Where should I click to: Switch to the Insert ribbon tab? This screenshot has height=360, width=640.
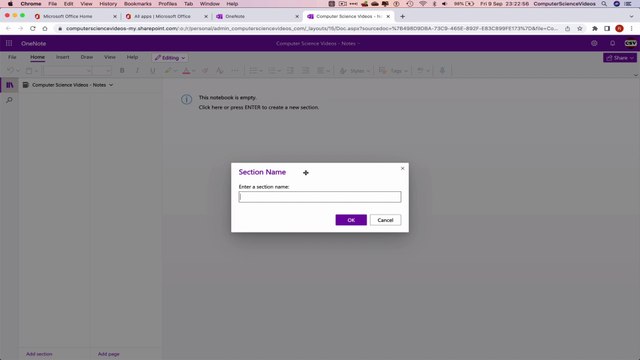point(62,57)
